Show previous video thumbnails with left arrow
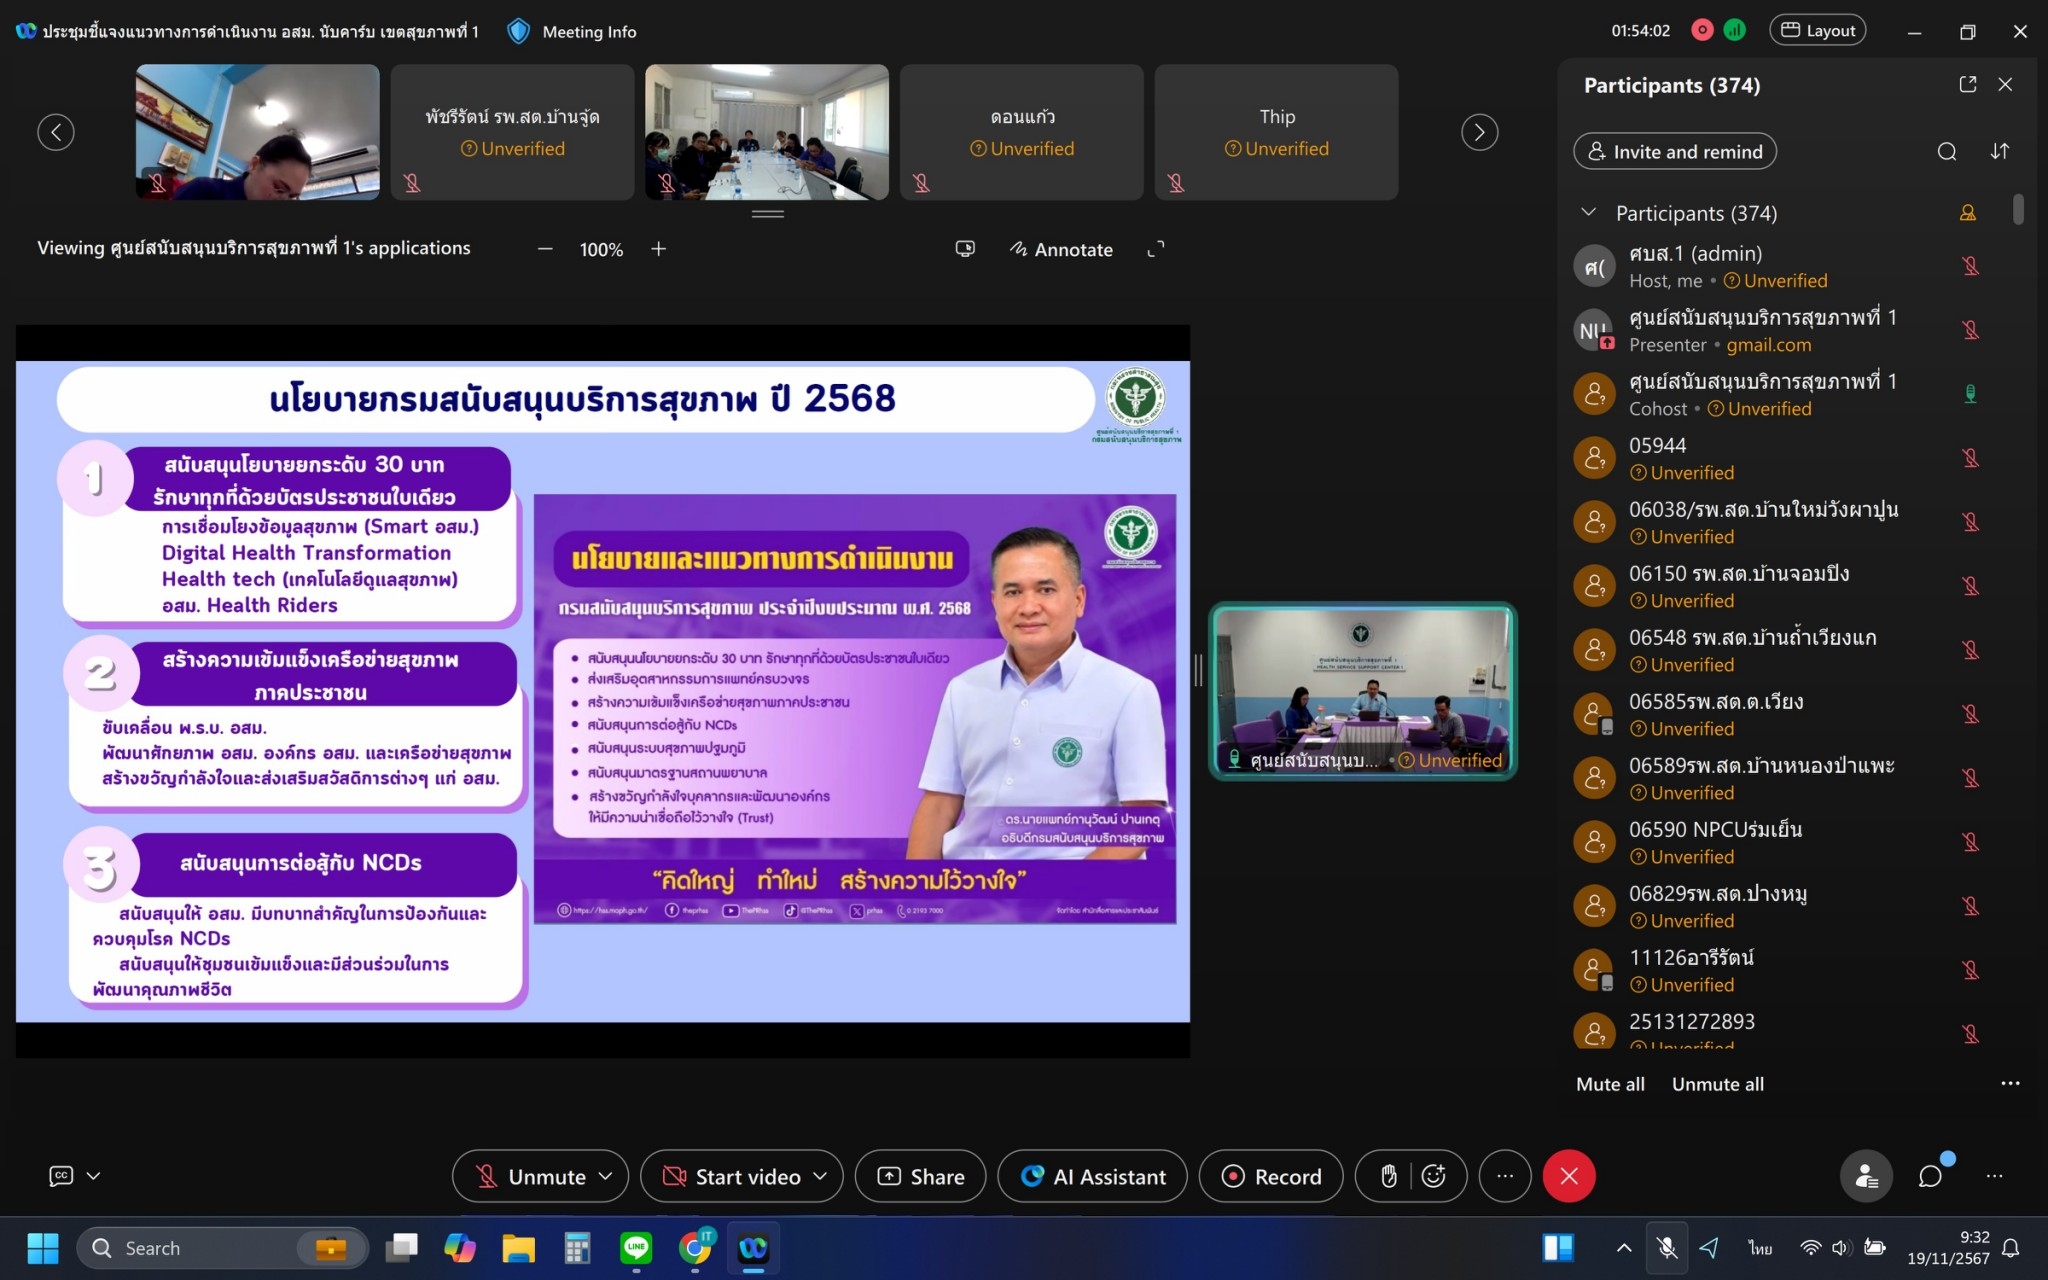The image size is (2048, 1280). pos(56,132)
